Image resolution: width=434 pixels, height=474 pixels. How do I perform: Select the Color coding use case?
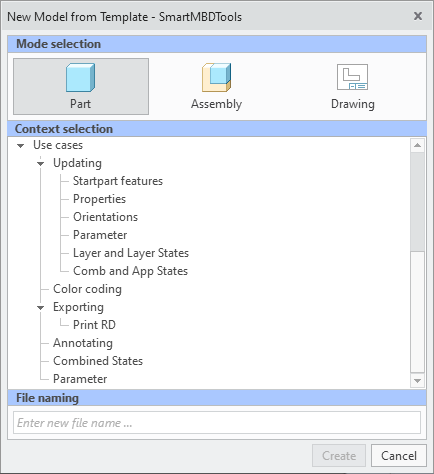[87, 289]
